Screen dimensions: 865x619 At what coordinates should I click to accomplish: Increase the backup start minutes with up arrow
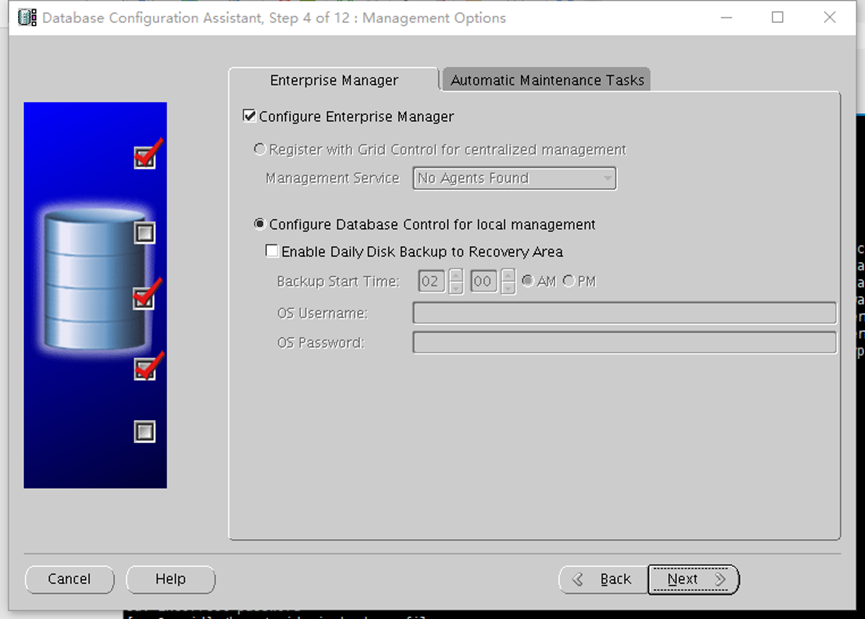508,275
